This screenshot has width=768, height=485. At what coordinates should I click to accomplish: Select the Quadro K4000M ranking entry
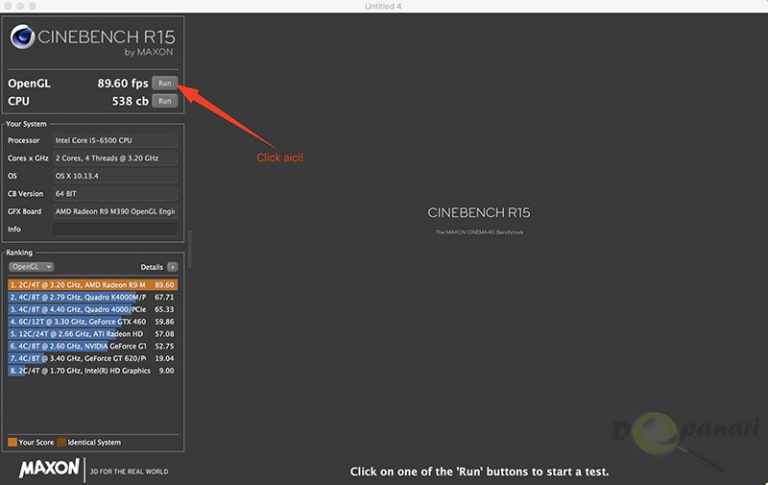click(92, 297)
